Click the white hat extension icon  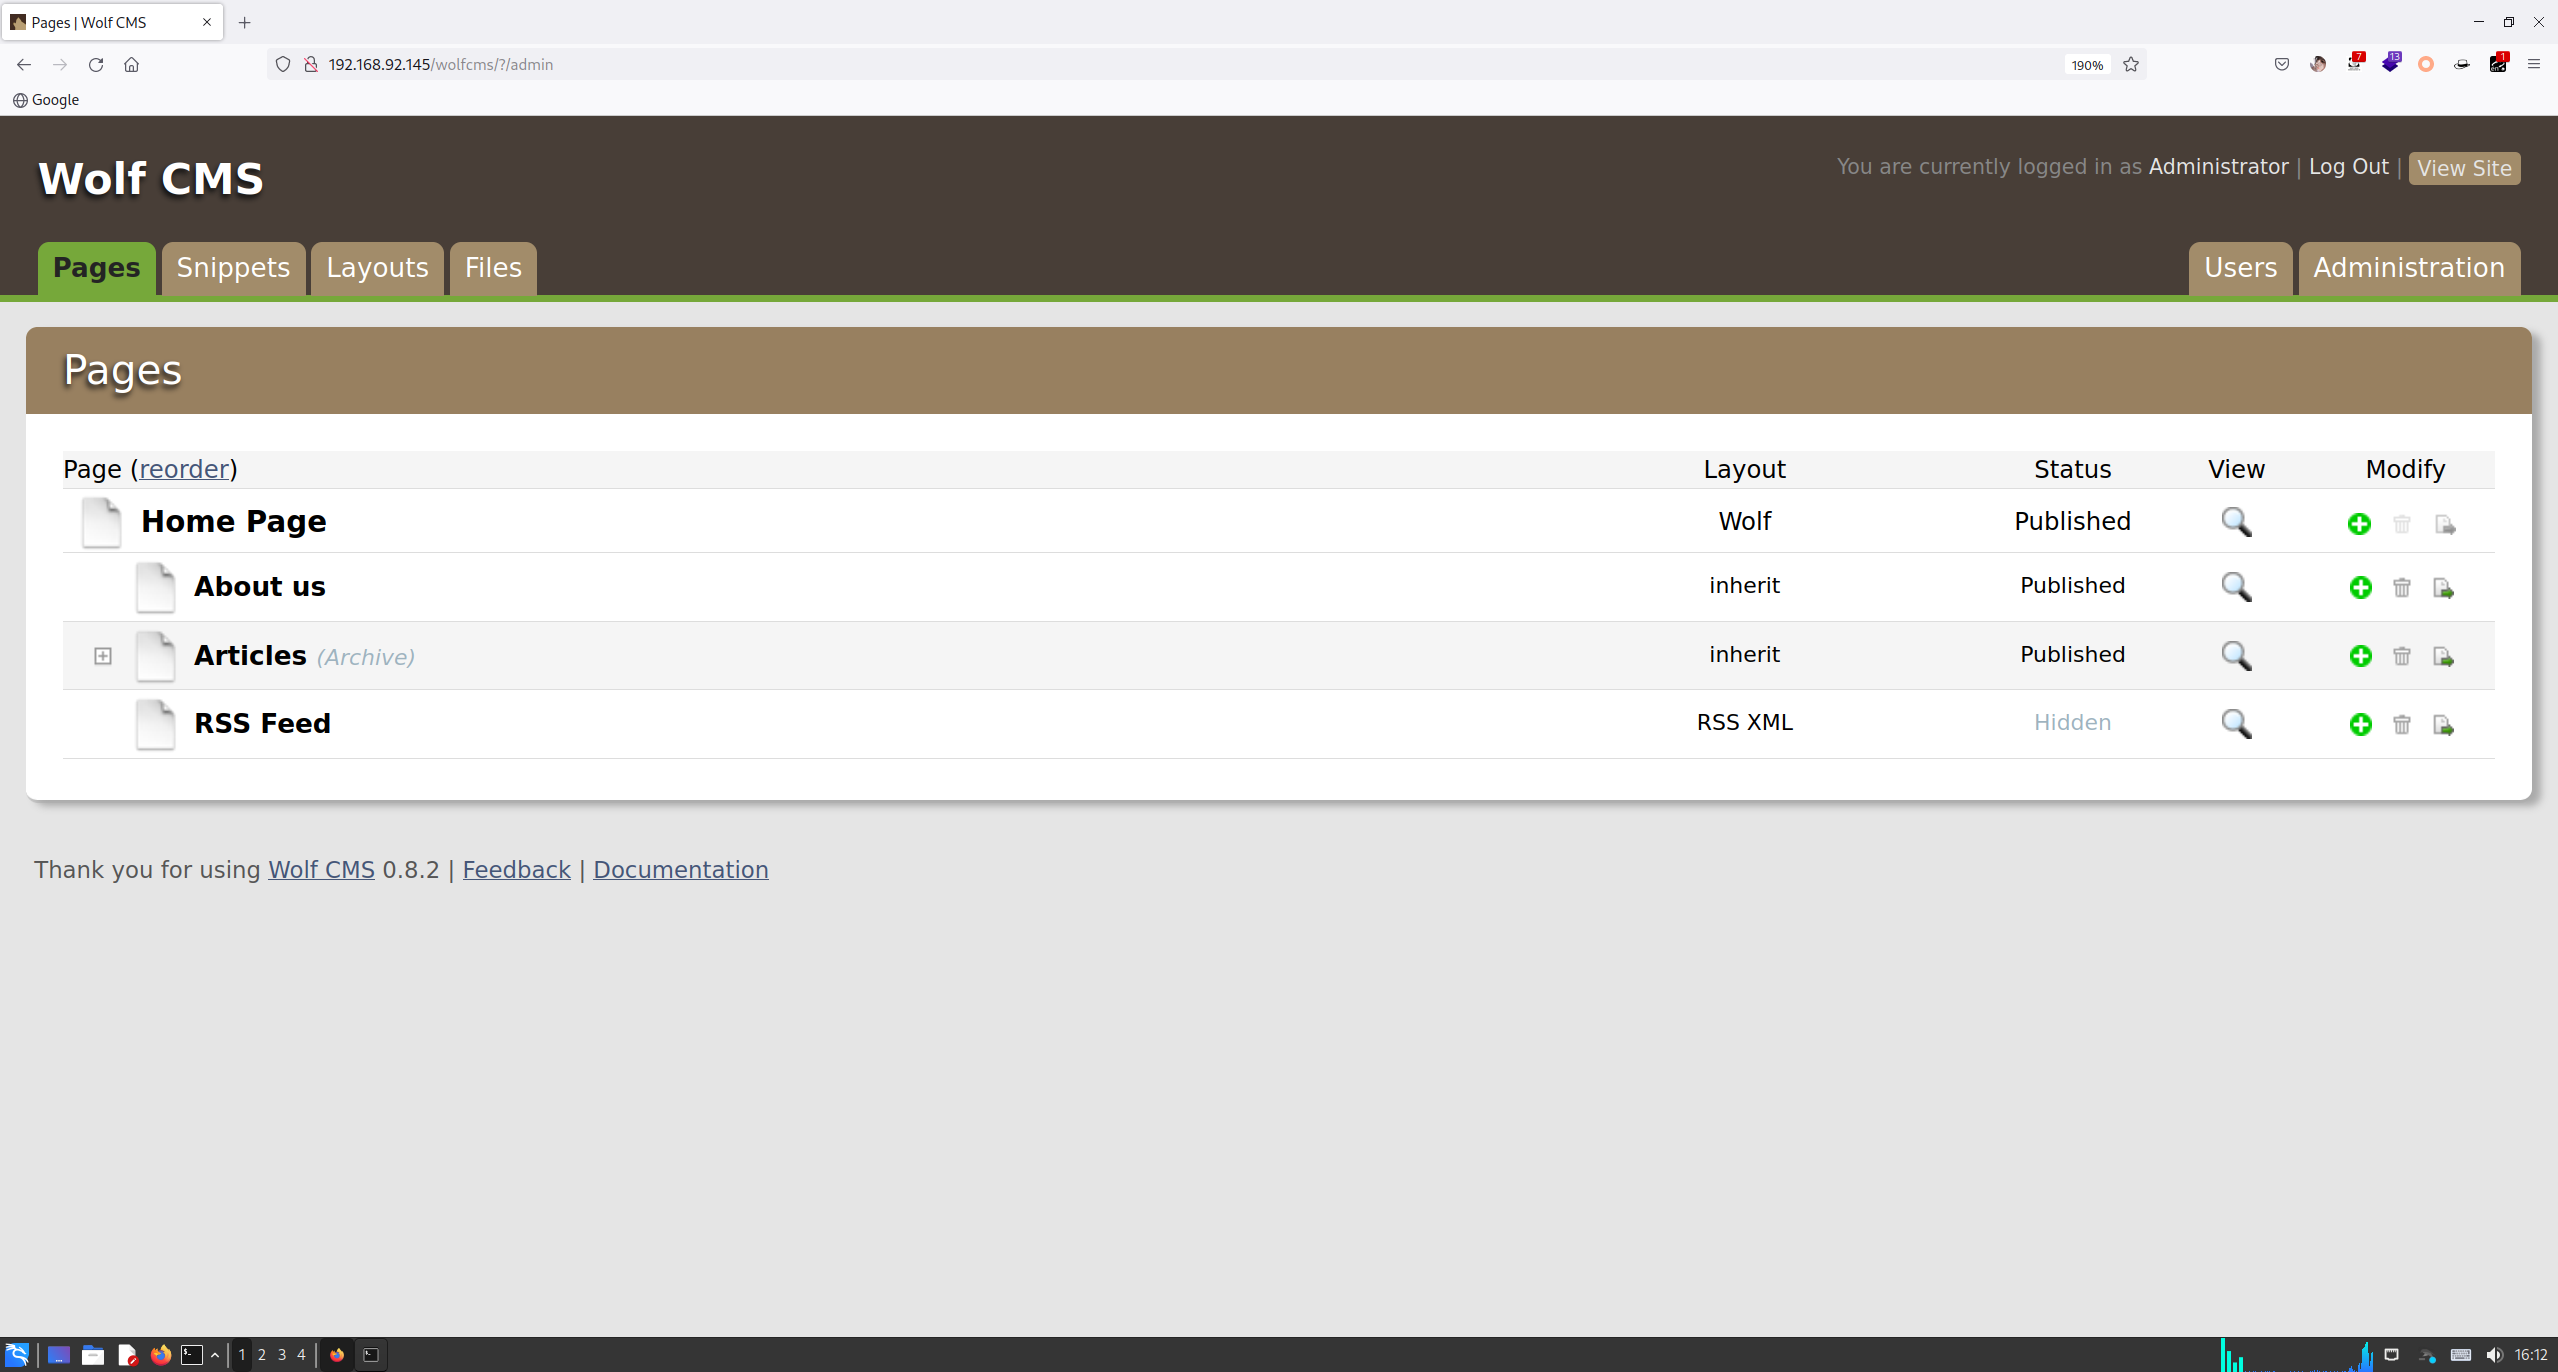click(x=2461, y=64)
